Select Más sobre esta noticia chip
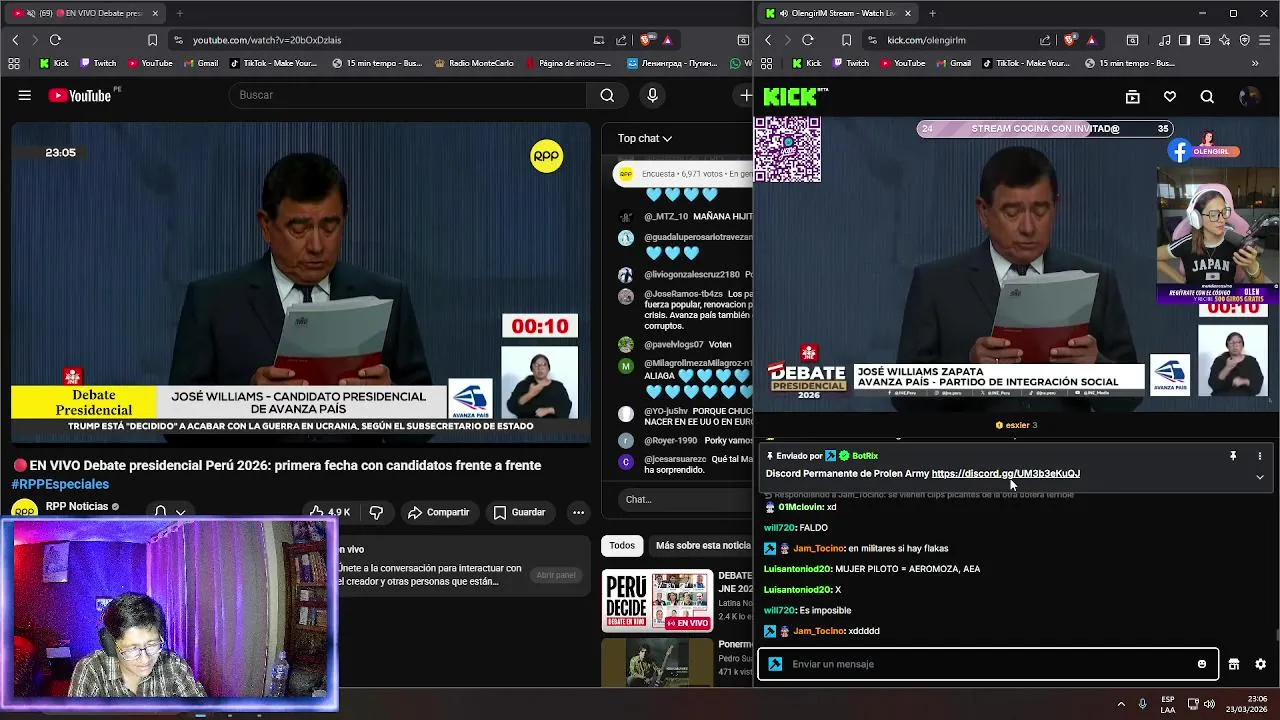 pos(702,545)
